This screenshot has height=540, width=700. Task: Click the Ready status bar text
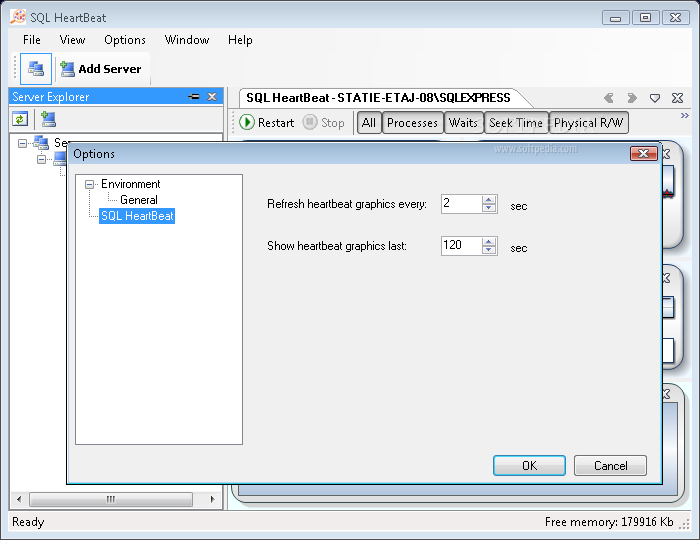pos(28,522)
